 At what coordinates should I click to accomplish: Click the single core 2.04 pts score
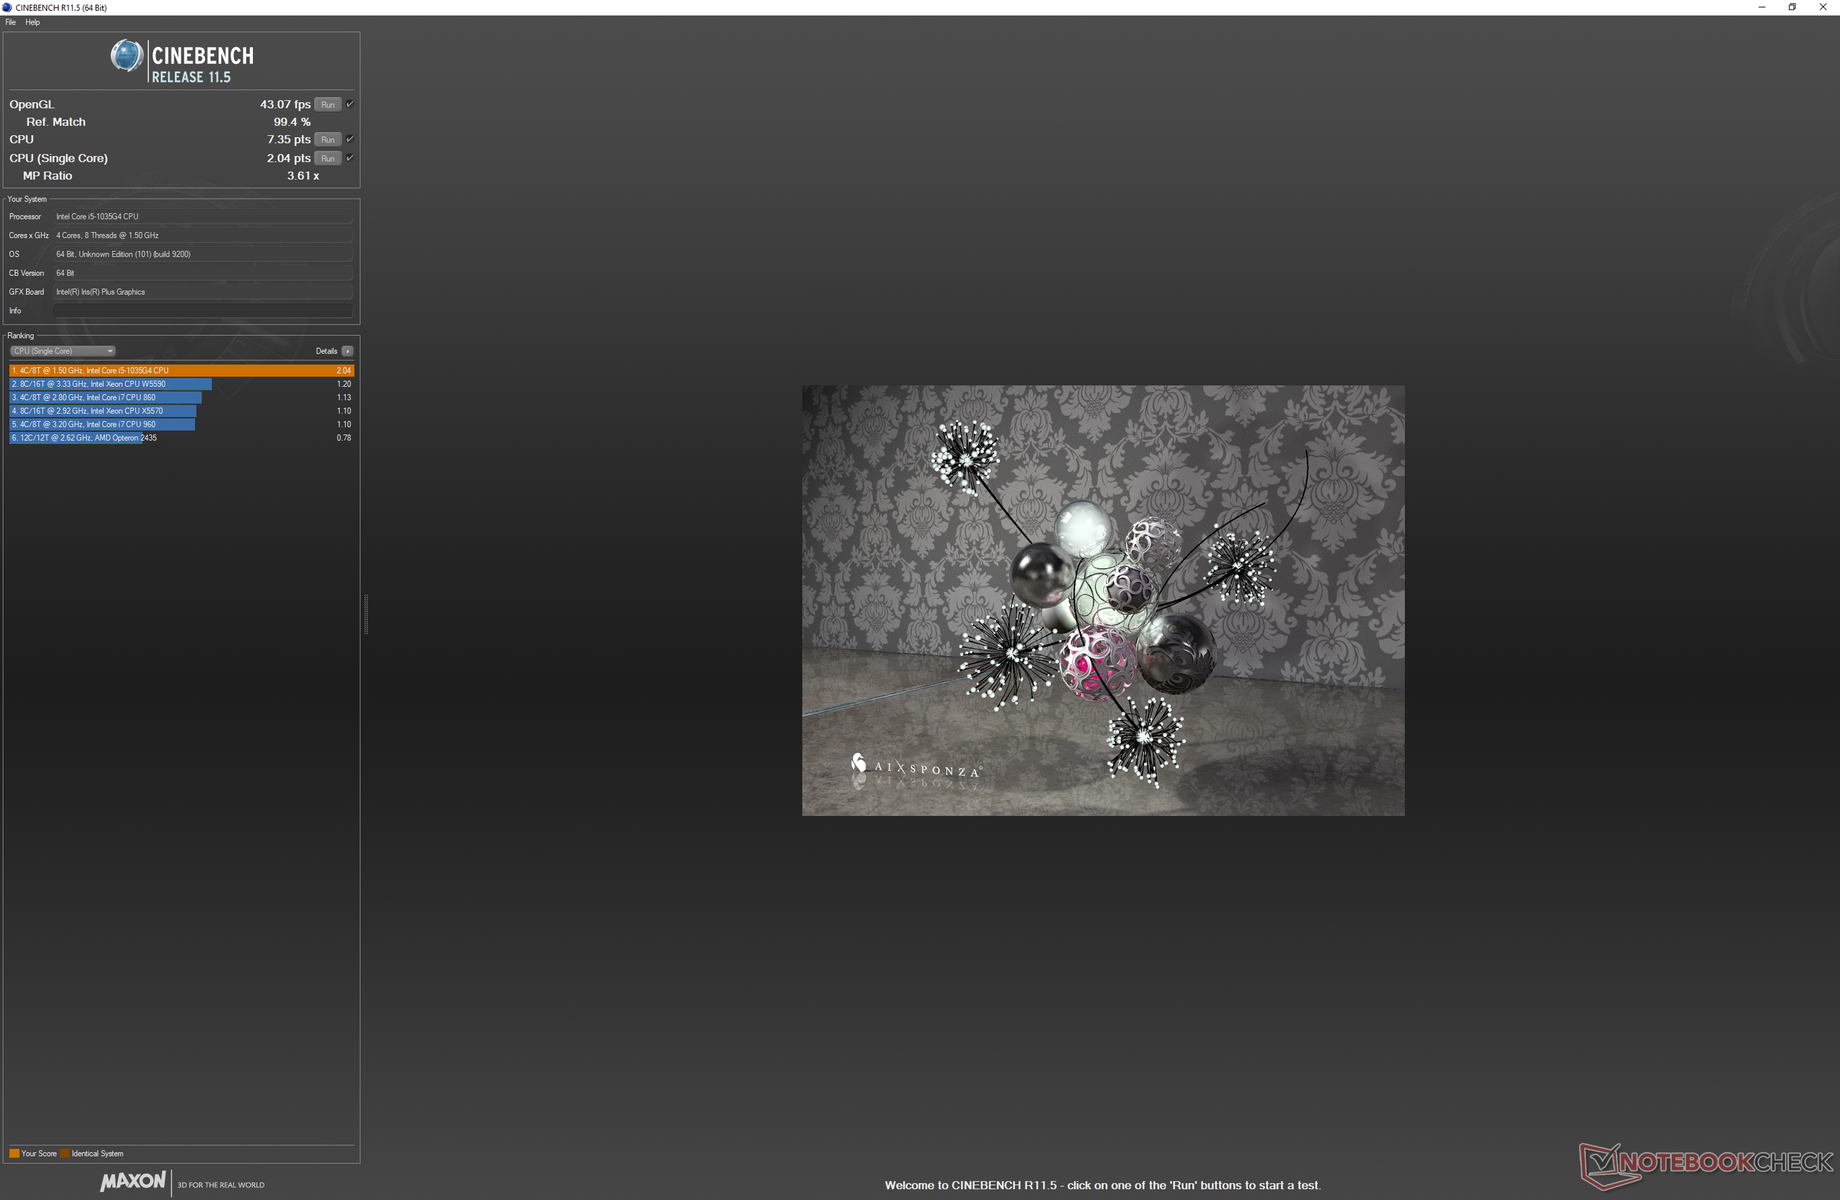pos(288,158)
